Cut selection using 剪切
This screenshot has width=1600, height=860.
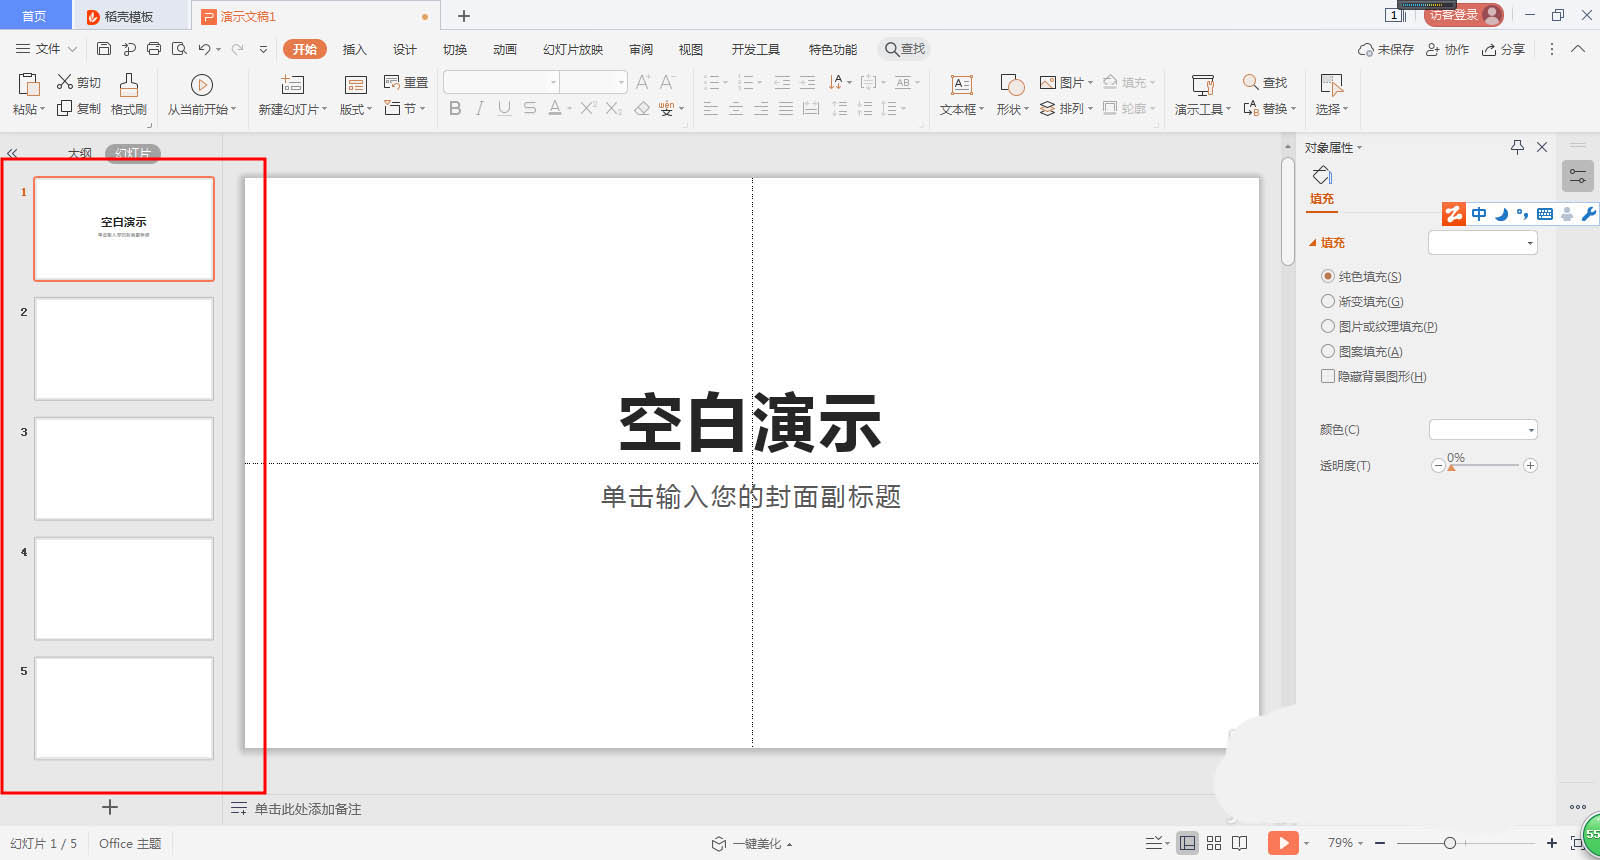click(x=79, y=82)
